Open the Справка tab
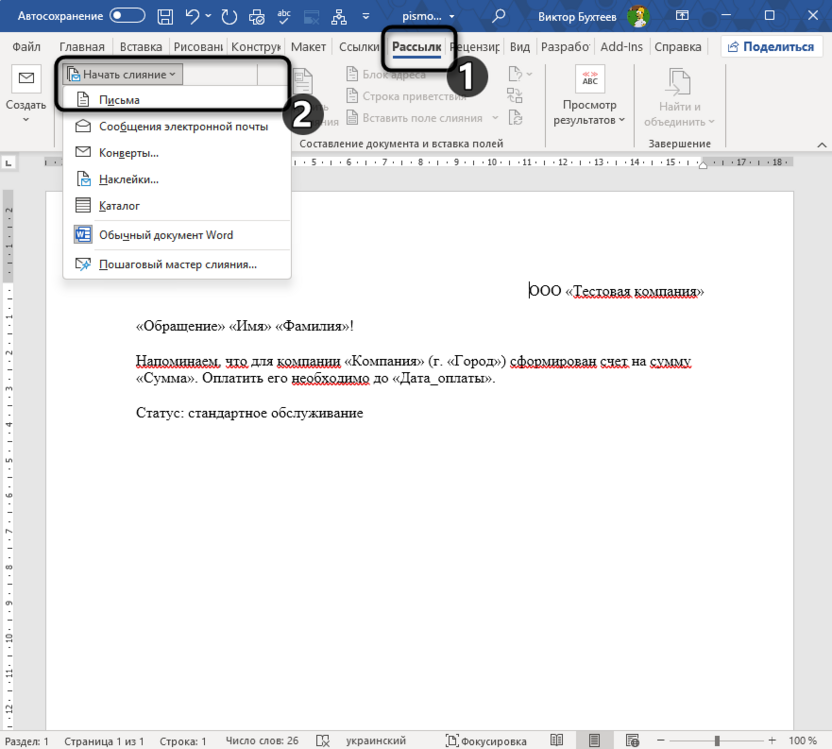 click(678, 47)
